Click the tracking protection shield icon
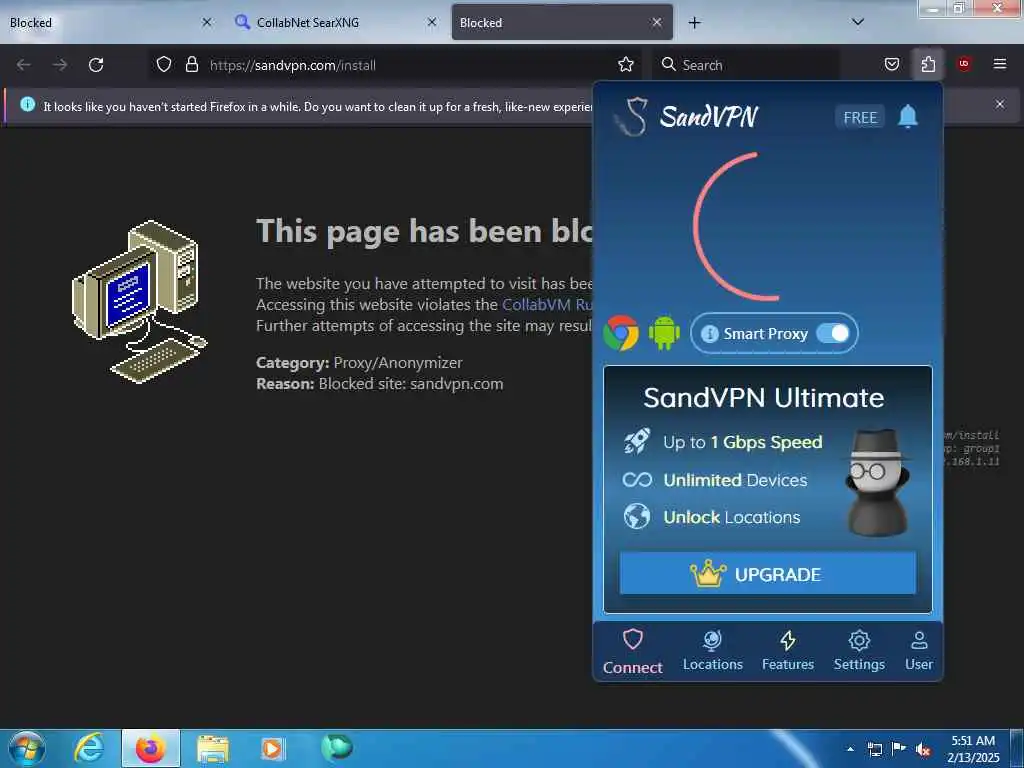This screenshot has width=1024, height=768. tap(164, 64)
